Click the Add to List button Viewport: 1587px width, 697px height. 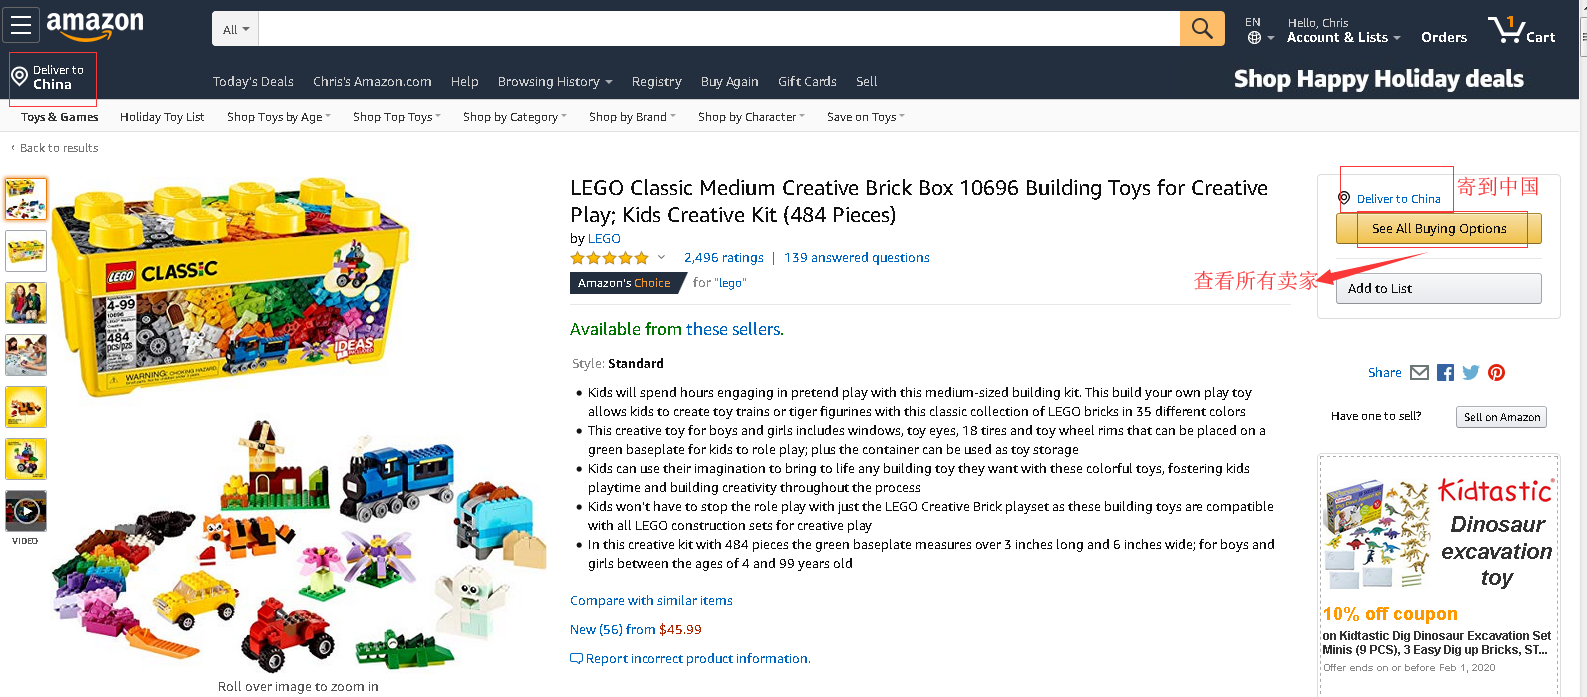coord(1438,289)
